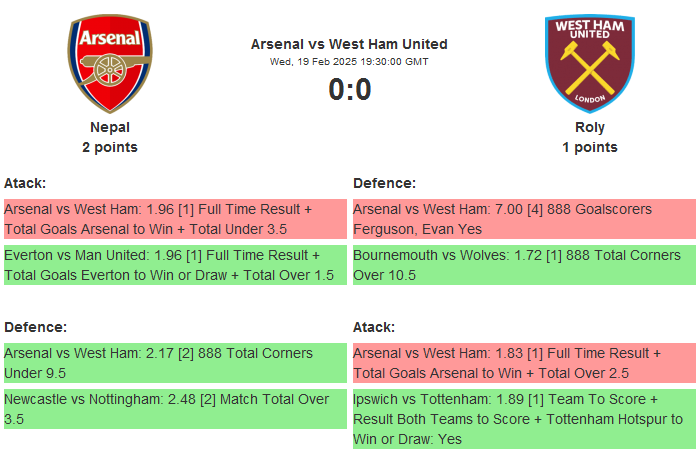Select the Bournemouth vs Wolves corners bet
The width and height of the screenshot is (700, 460).
click(x=523, y=265)
